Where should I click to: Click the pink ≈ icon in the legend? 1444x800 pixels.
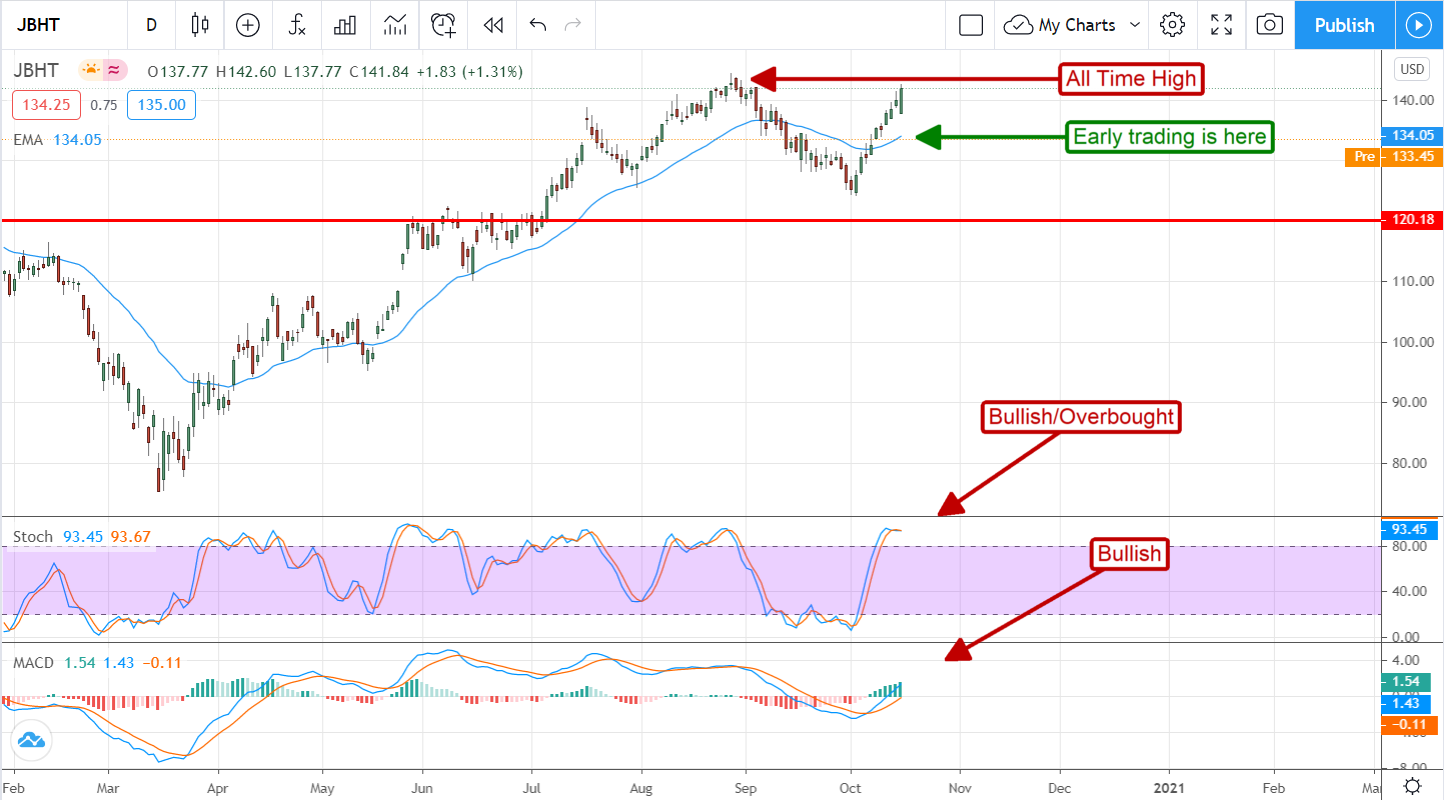click(x=114, y=70)
